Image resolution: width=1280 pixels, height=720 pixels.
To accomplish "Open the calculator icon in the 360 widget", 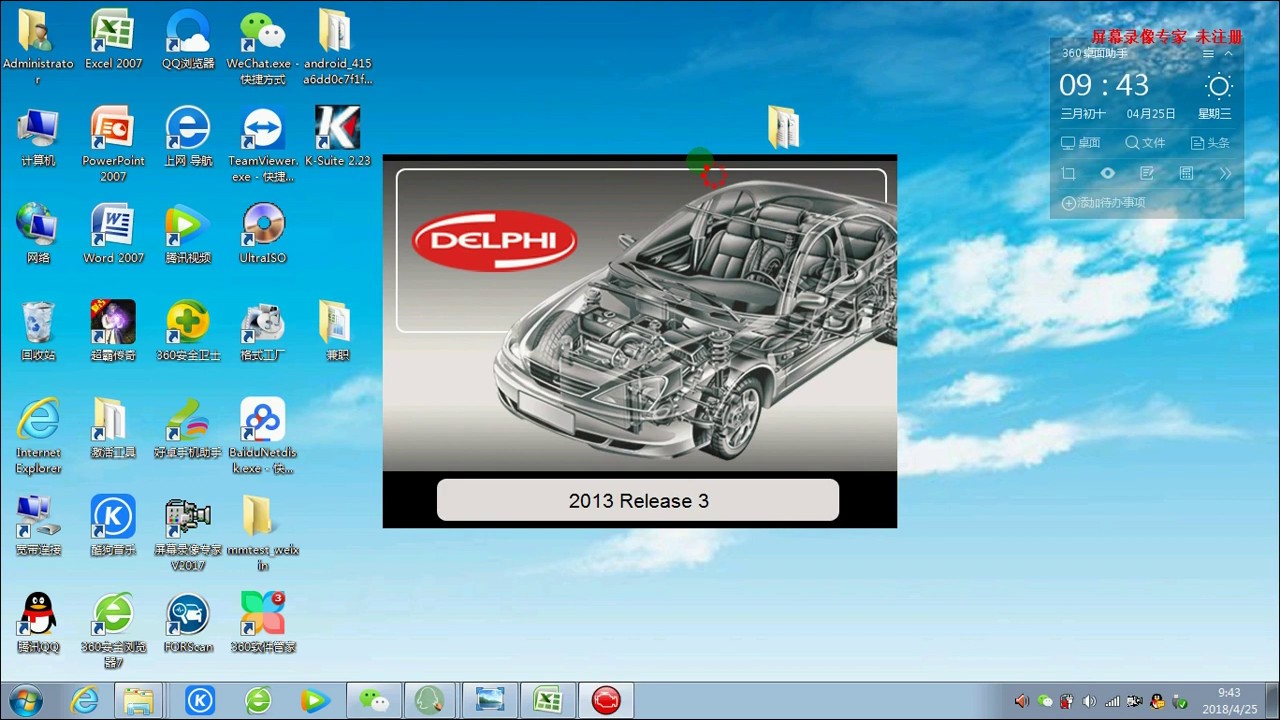I will (x=1186, y=174).
